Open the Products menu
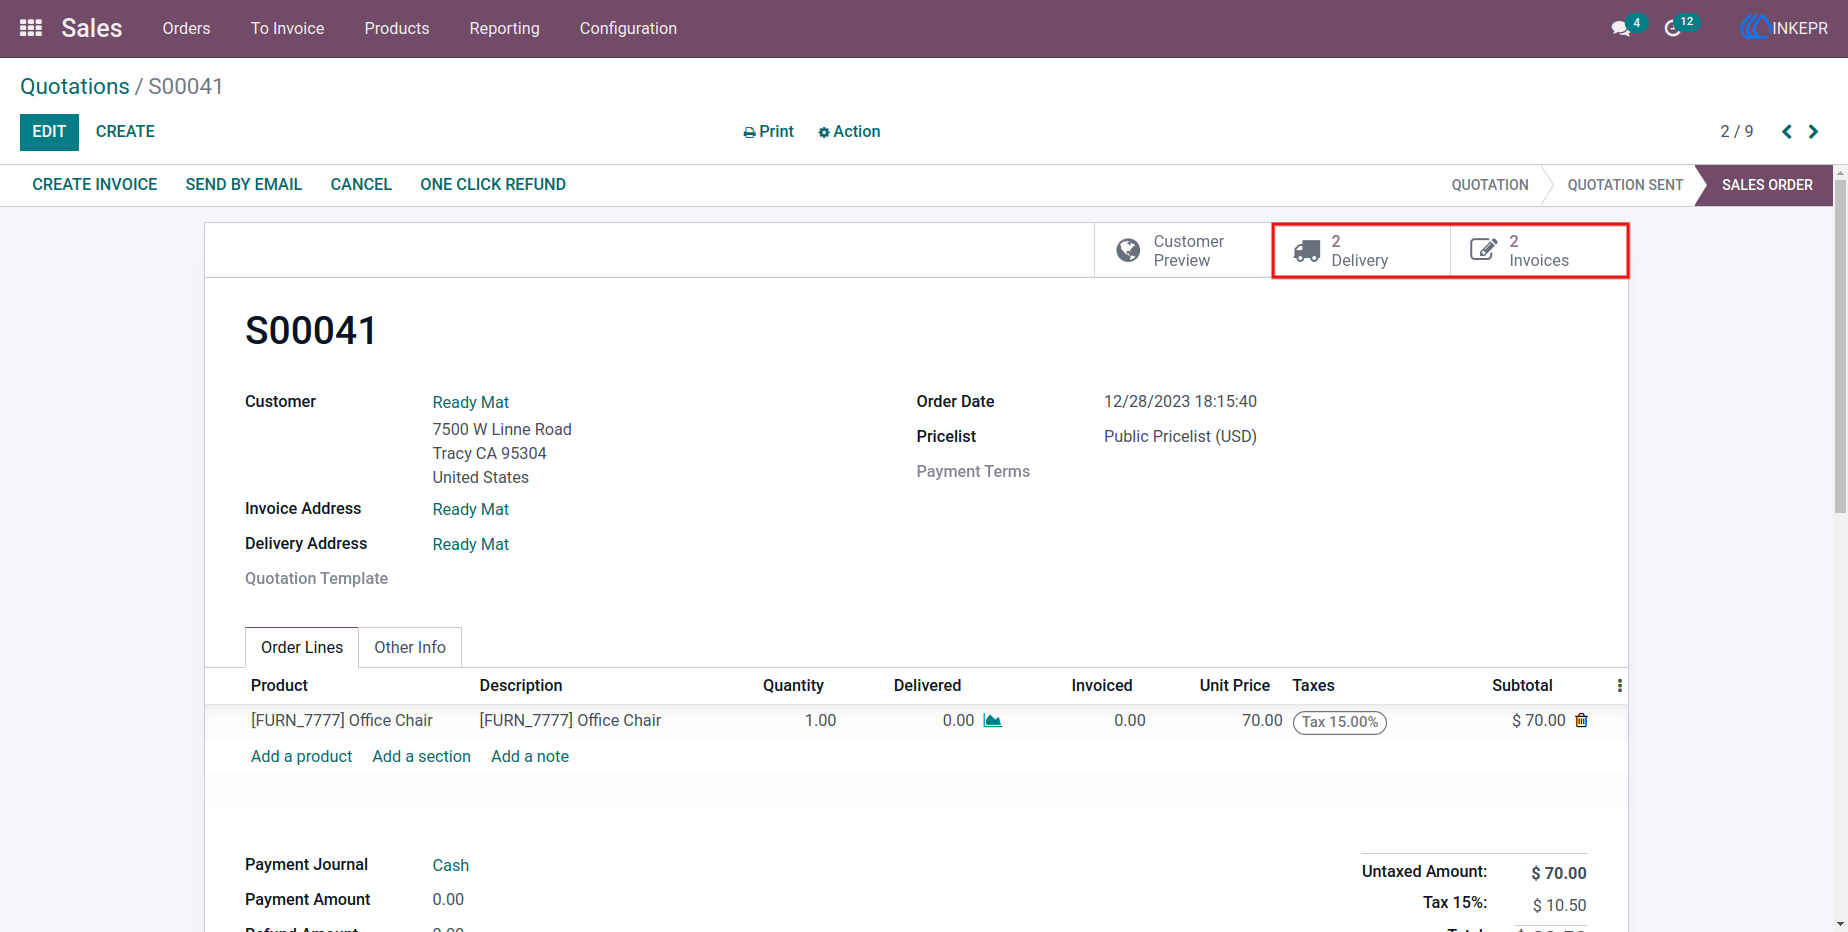1848x932 pixels. (397, 28)
